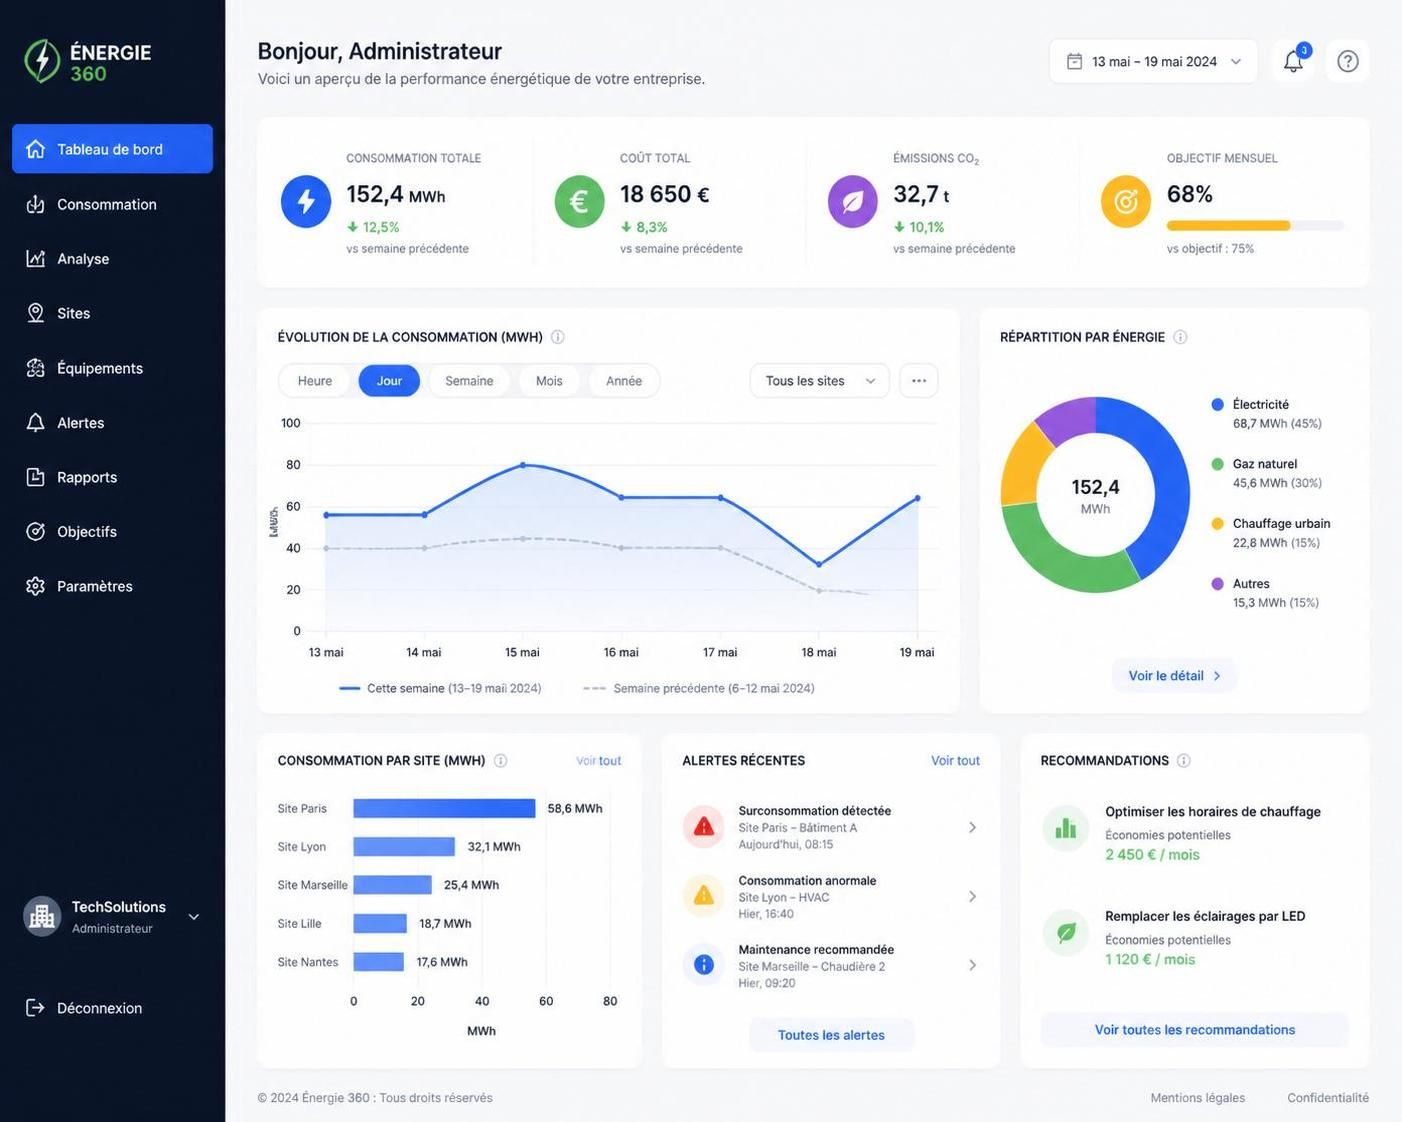Click info icon beside Évolution de la consommation
This screenshot has height=1122, width=1402.
coord(558,337)
